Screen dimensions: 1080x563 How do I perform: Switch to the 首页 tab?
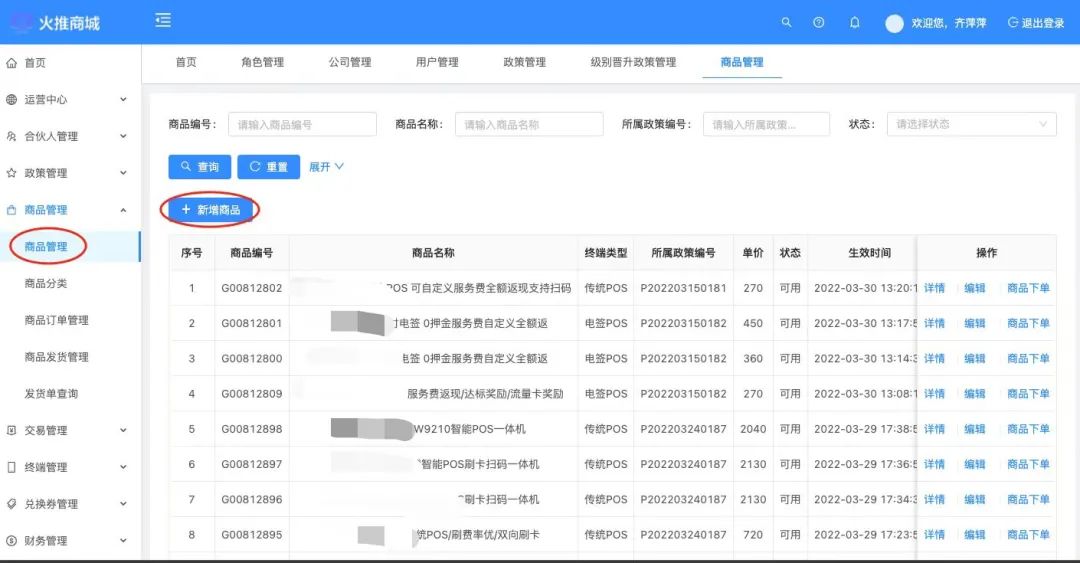[x=186, y=62]
